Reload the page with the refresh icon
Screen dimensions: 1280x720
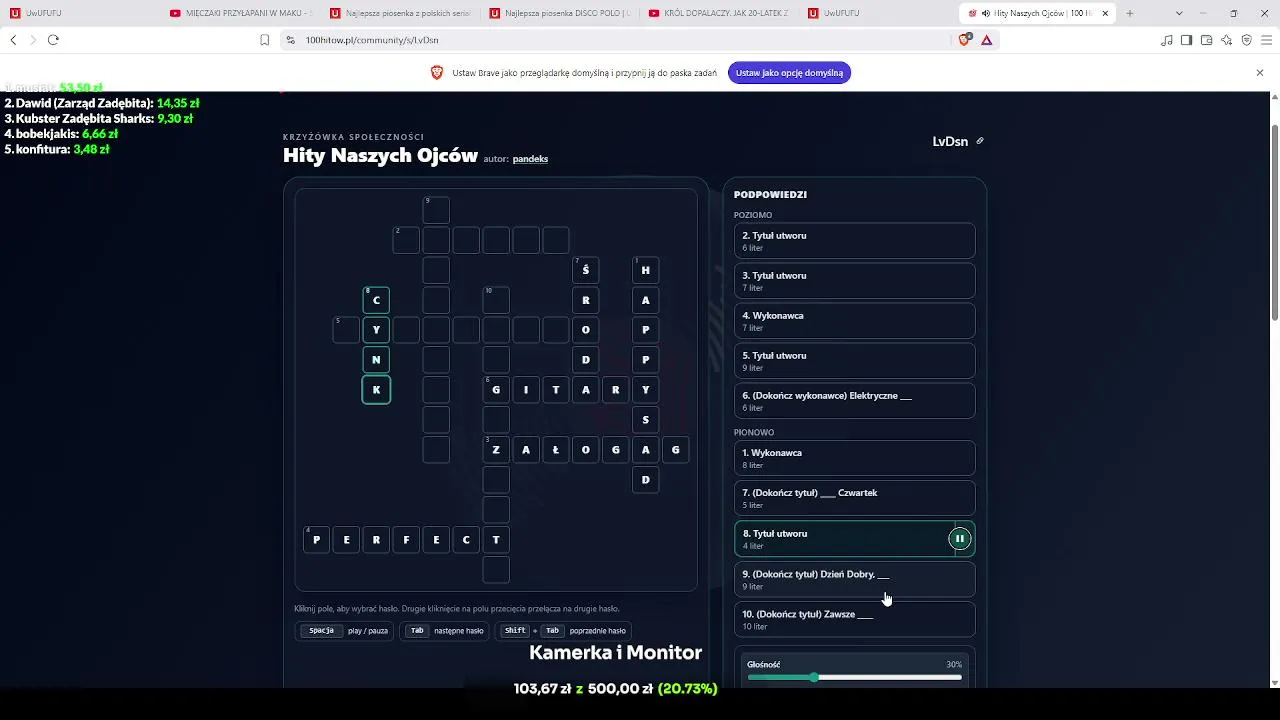(x=53, y=40)
